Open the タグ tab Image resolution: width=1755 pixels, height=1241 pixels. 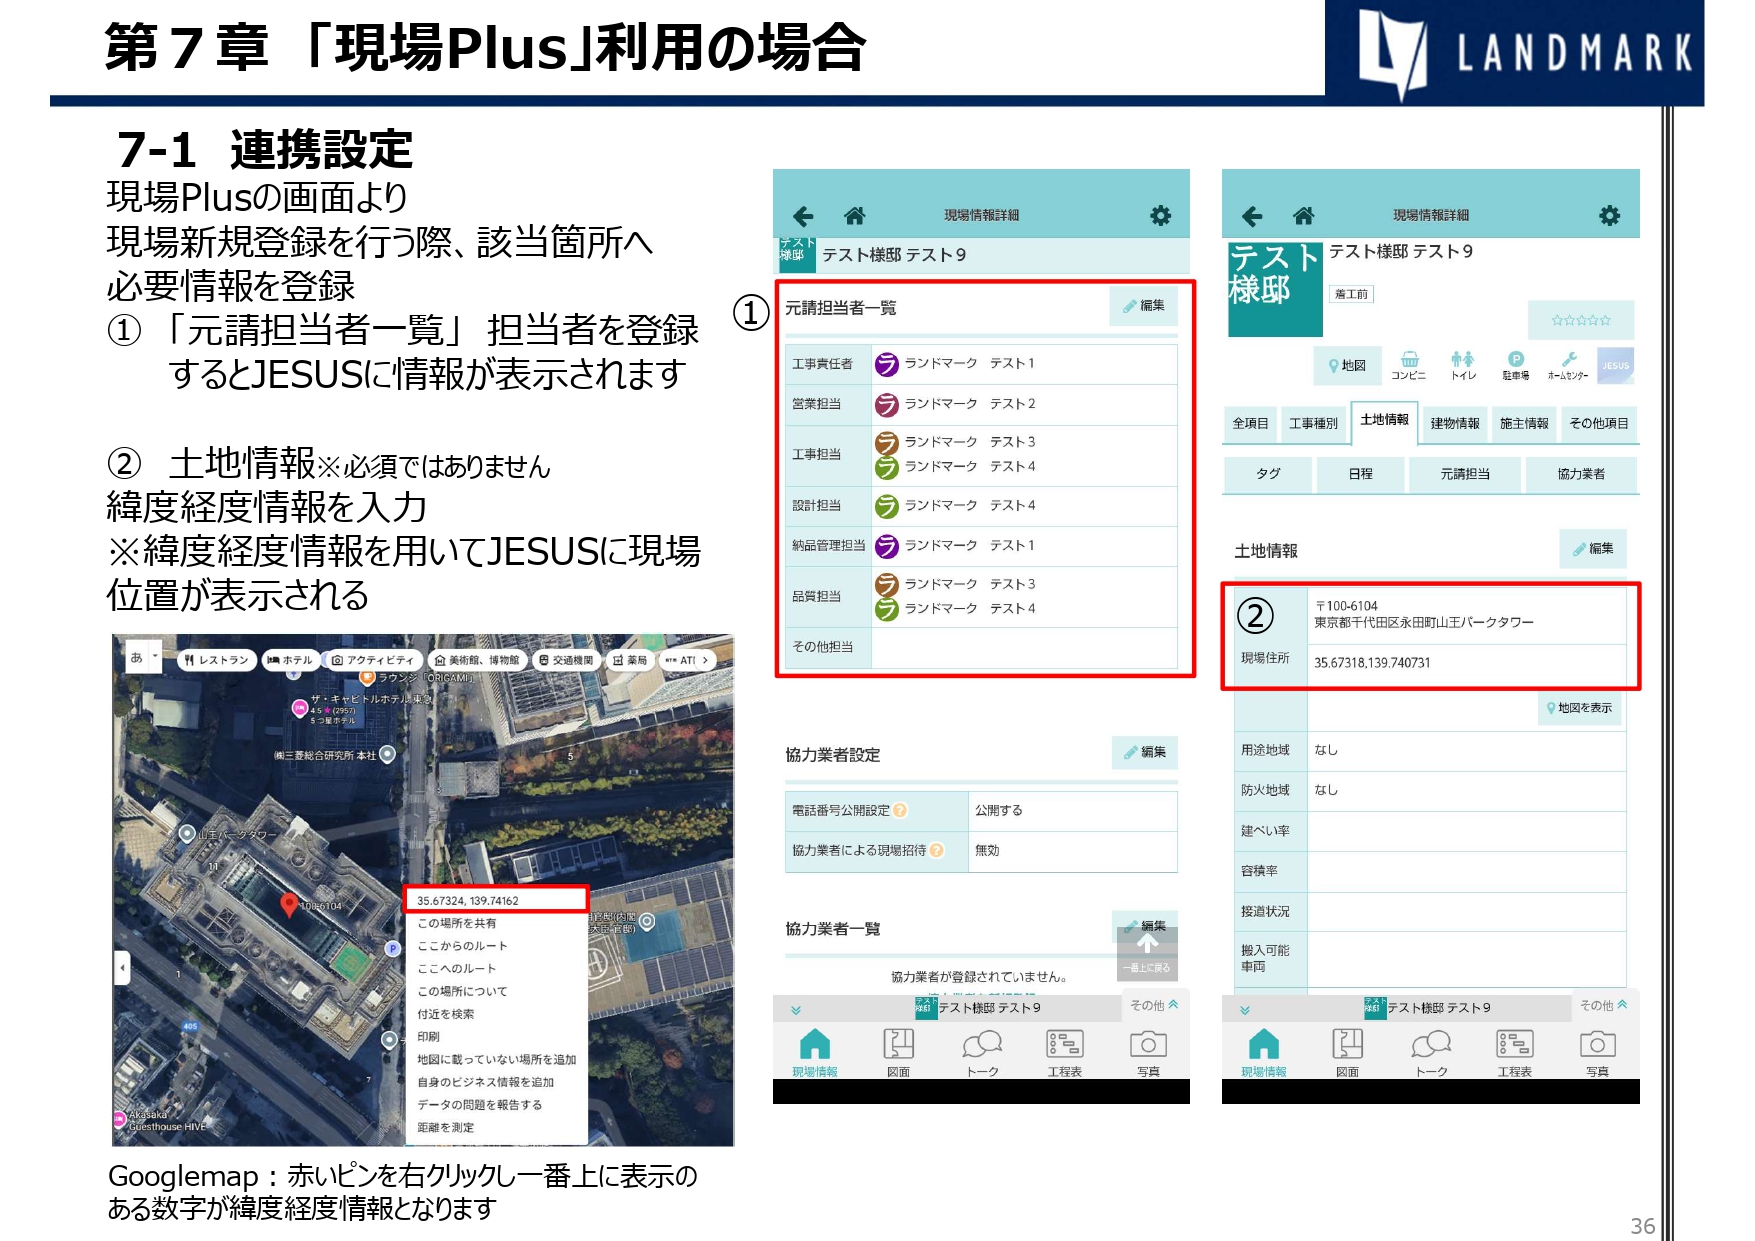coord(1268,474)
